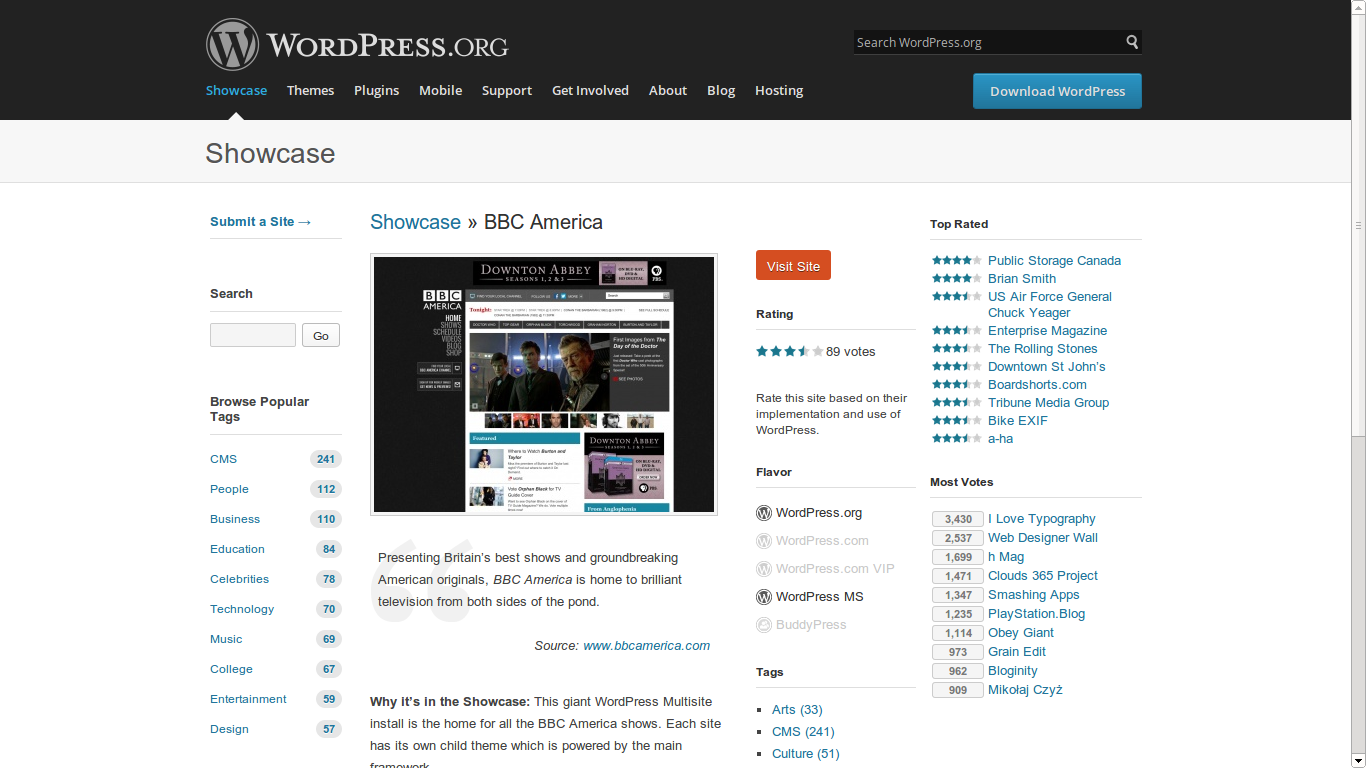
Task: Click the WordPress.org flavor icon
Action: pos(764,513)
